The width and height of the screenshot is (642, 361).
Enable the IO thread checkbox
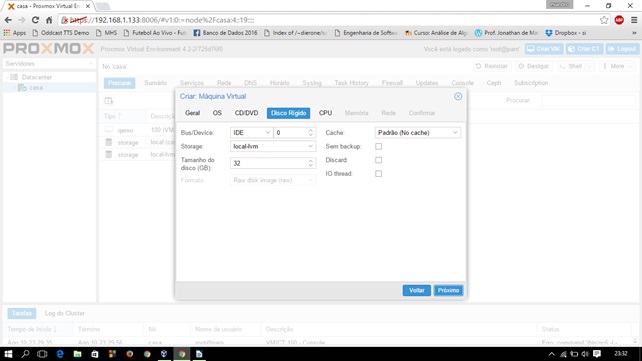tap(378, 174)
